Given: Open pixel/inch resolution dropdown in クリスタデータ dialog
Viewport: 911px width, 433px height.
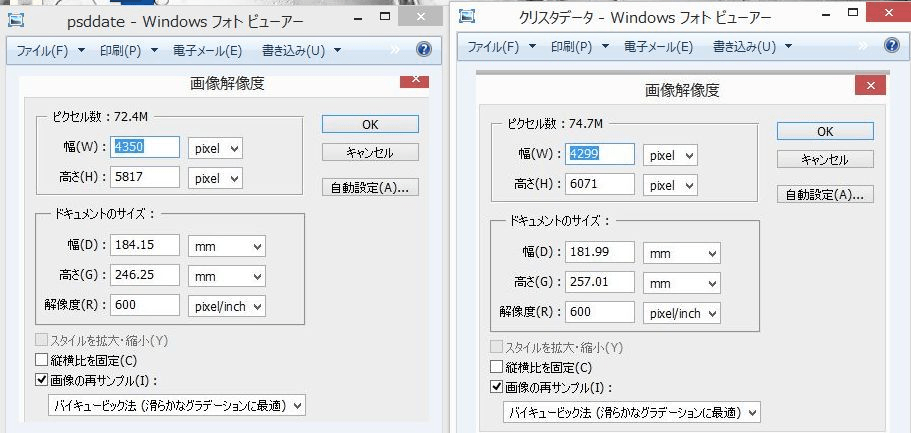Looking at the screenshot, I should pos(682,313).
